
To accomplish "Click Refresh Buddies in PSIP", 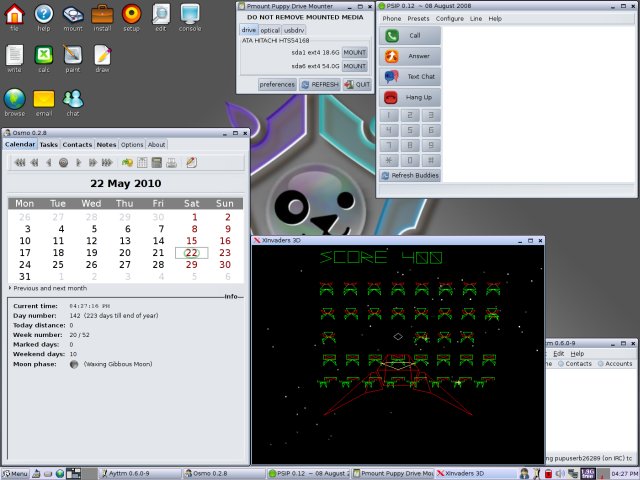I will tap(410, 176).
